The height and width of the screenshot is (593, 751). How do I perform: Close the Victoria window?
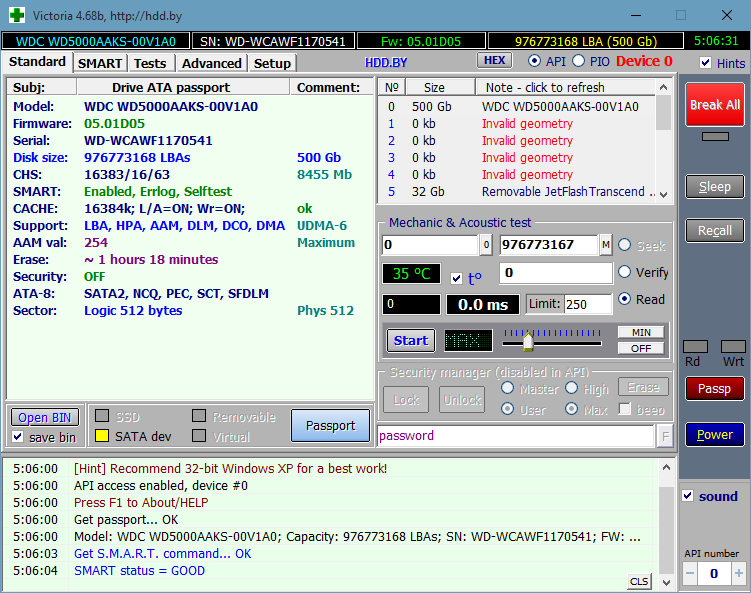[727, 15]
